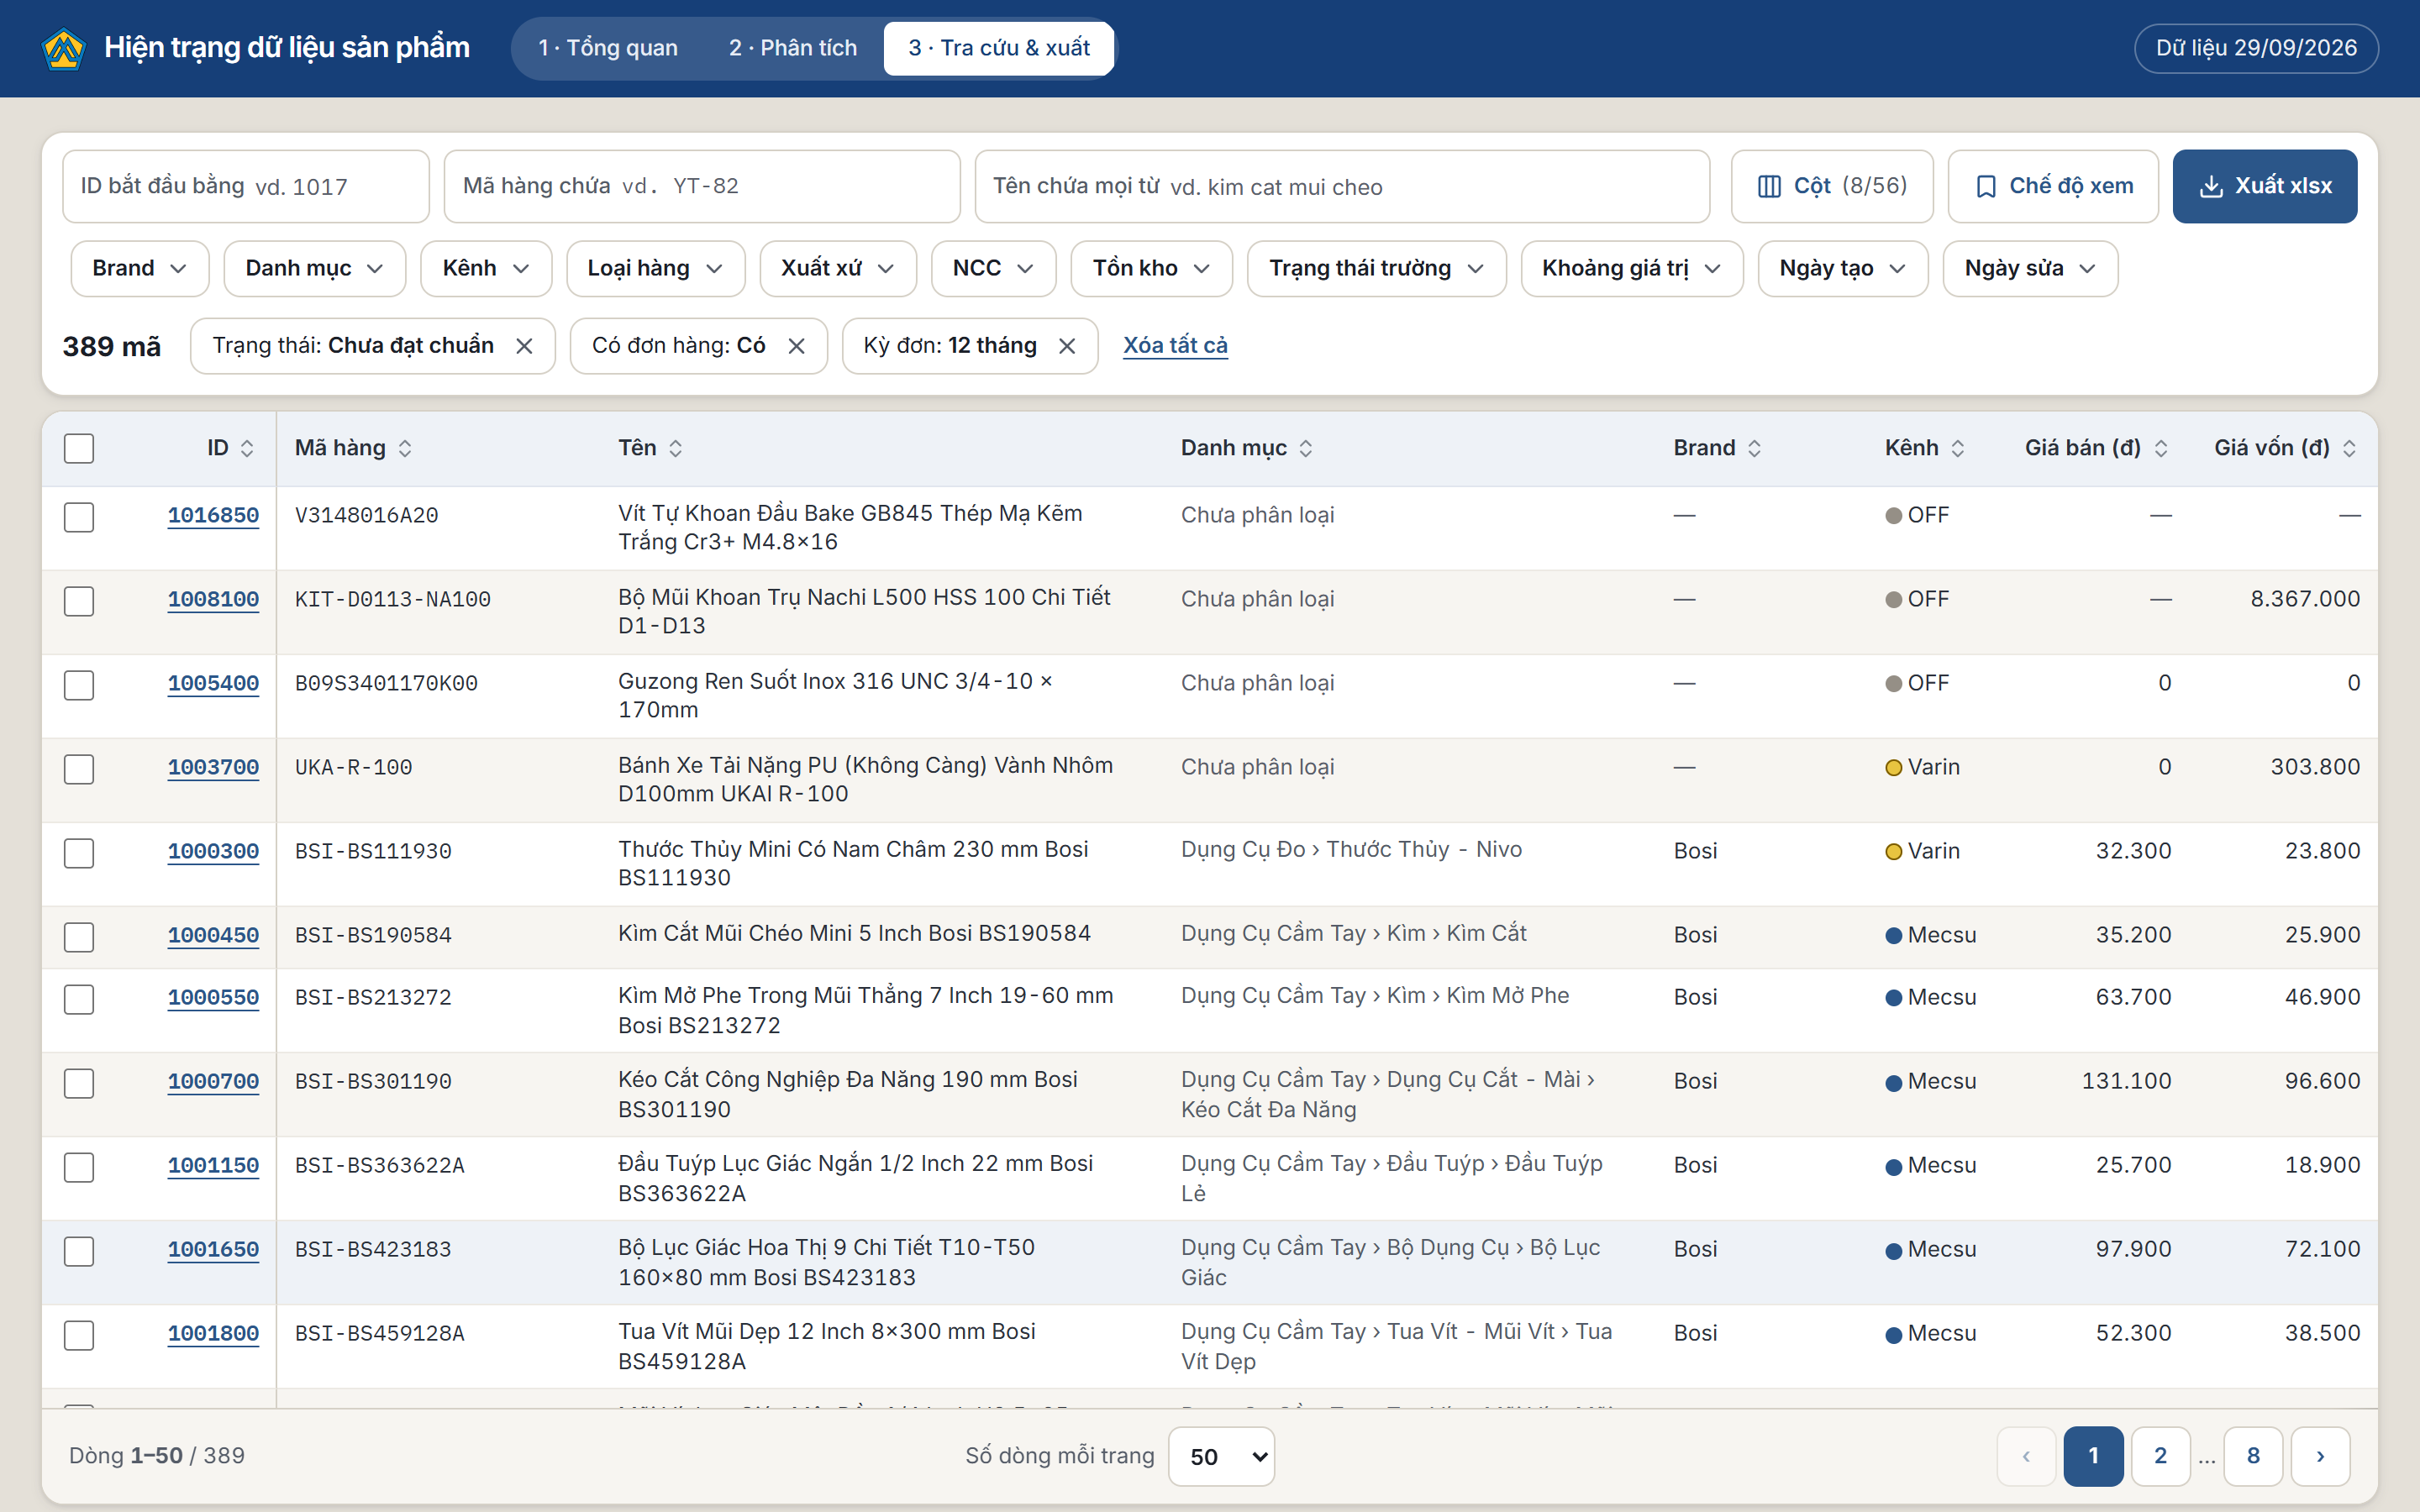Sort by Brand column header arrows

click(x=1754, y=448)
